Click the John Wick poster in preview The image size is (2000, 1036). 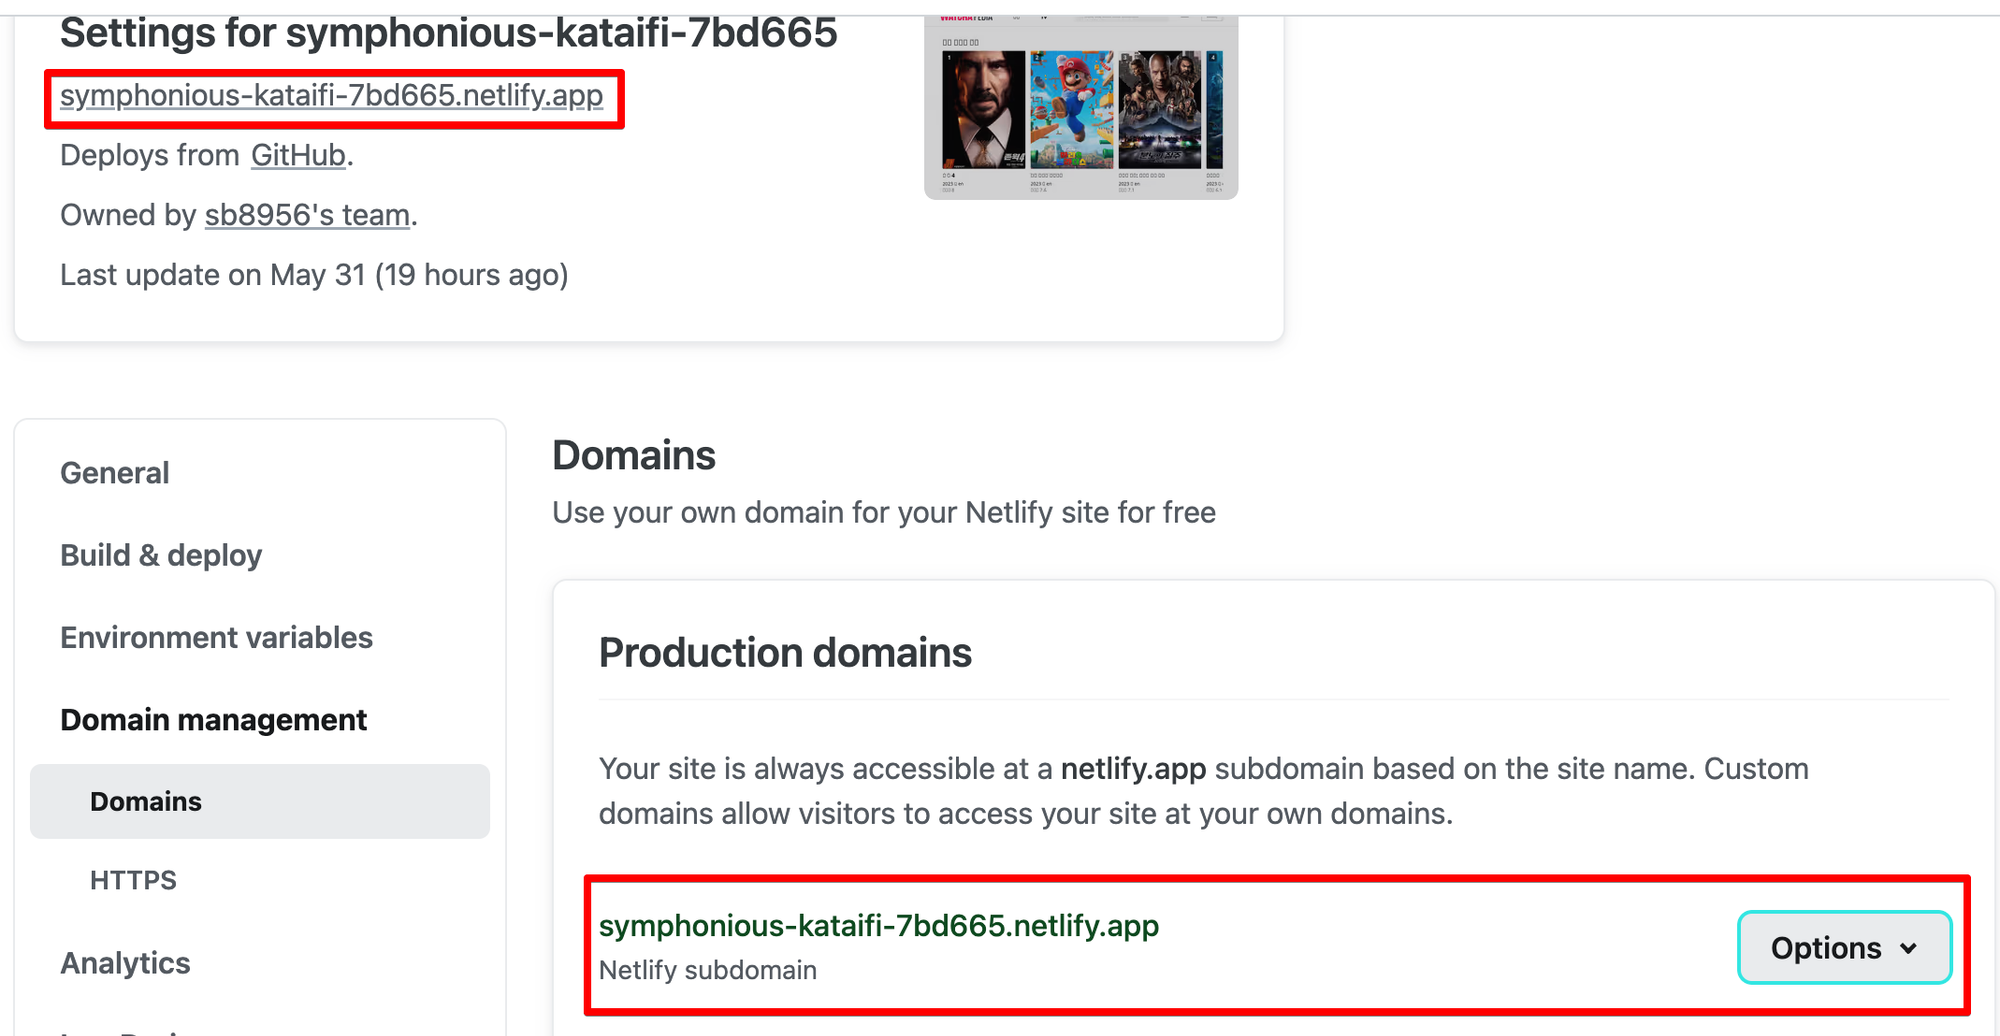(x=983, y=110)
